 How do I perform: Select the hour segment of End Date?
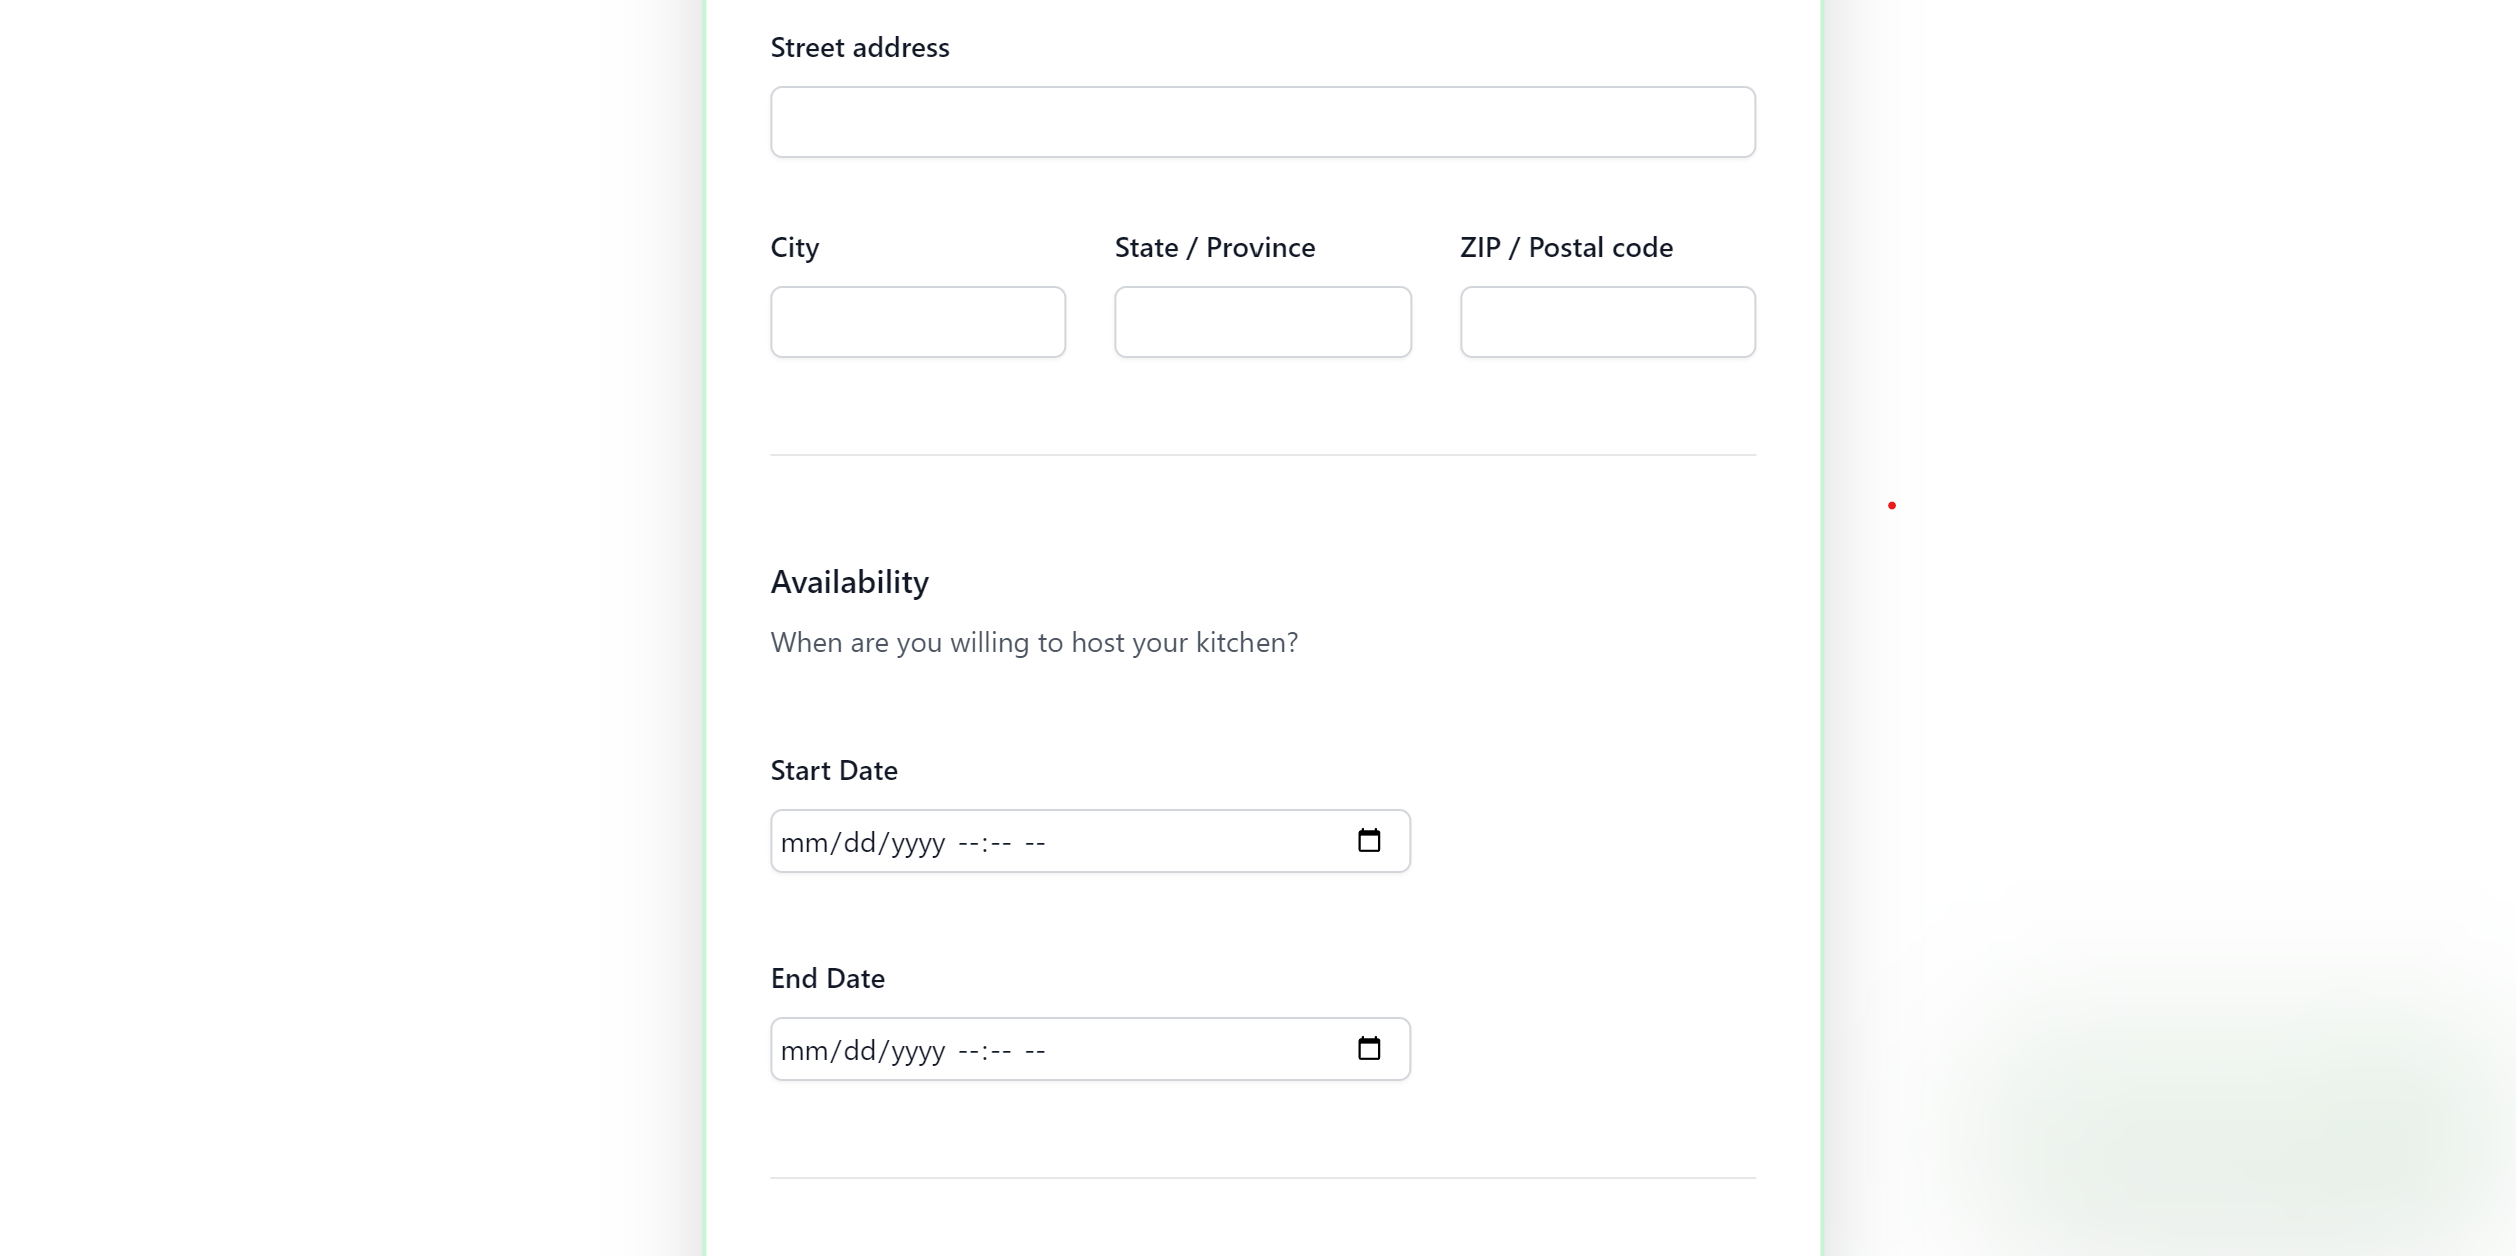pos(969,1051)
